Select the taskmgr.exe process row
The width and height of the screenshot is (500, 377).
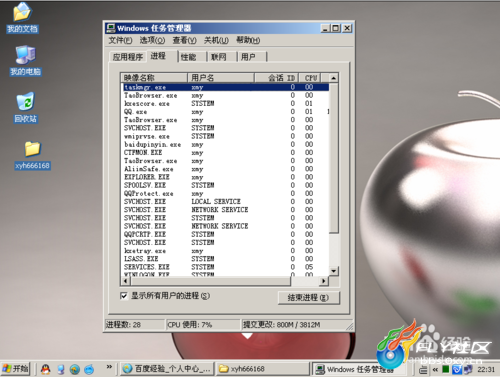point(225,87)
